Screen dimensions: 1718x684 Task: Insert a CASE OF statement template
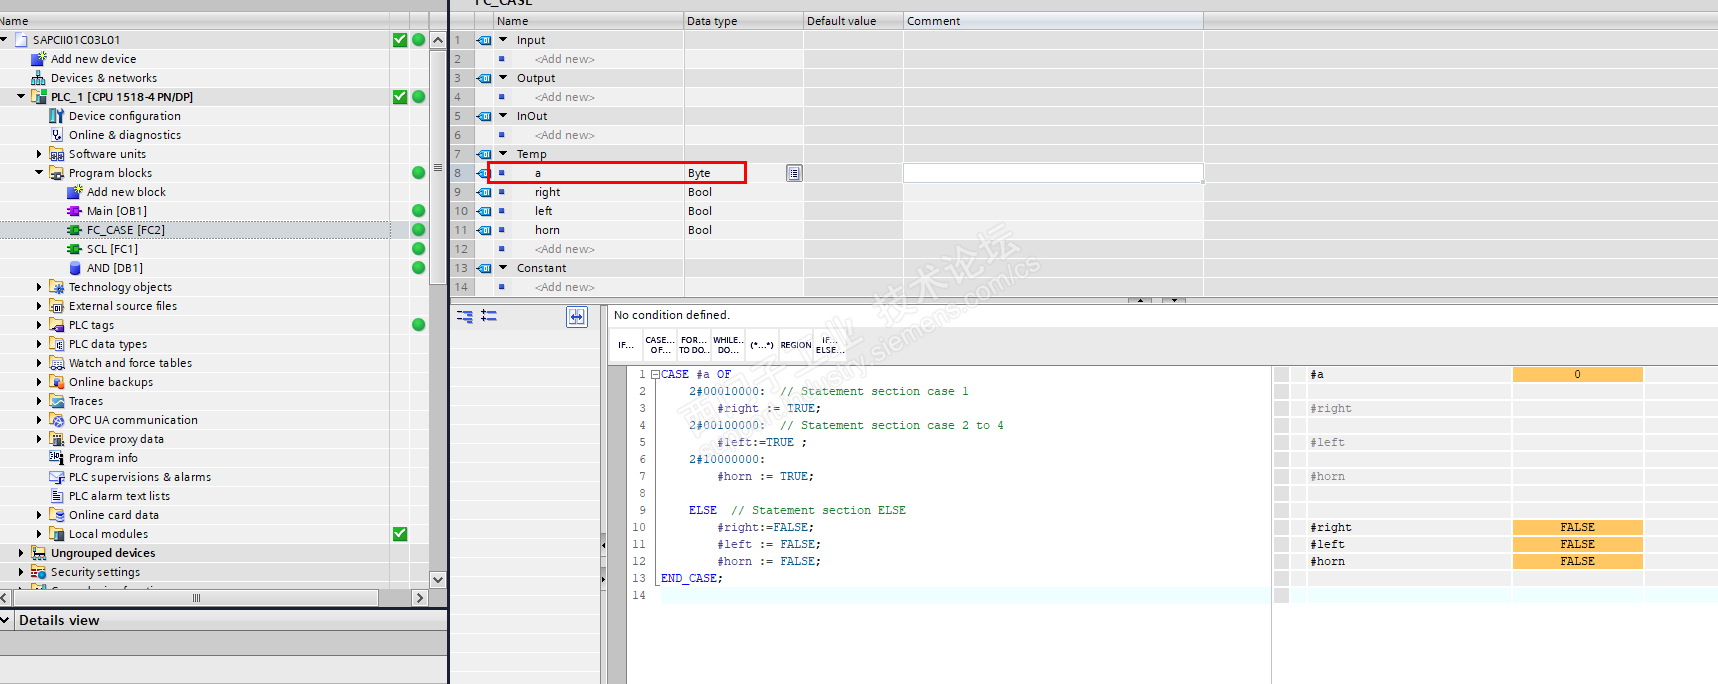(660, 345)
